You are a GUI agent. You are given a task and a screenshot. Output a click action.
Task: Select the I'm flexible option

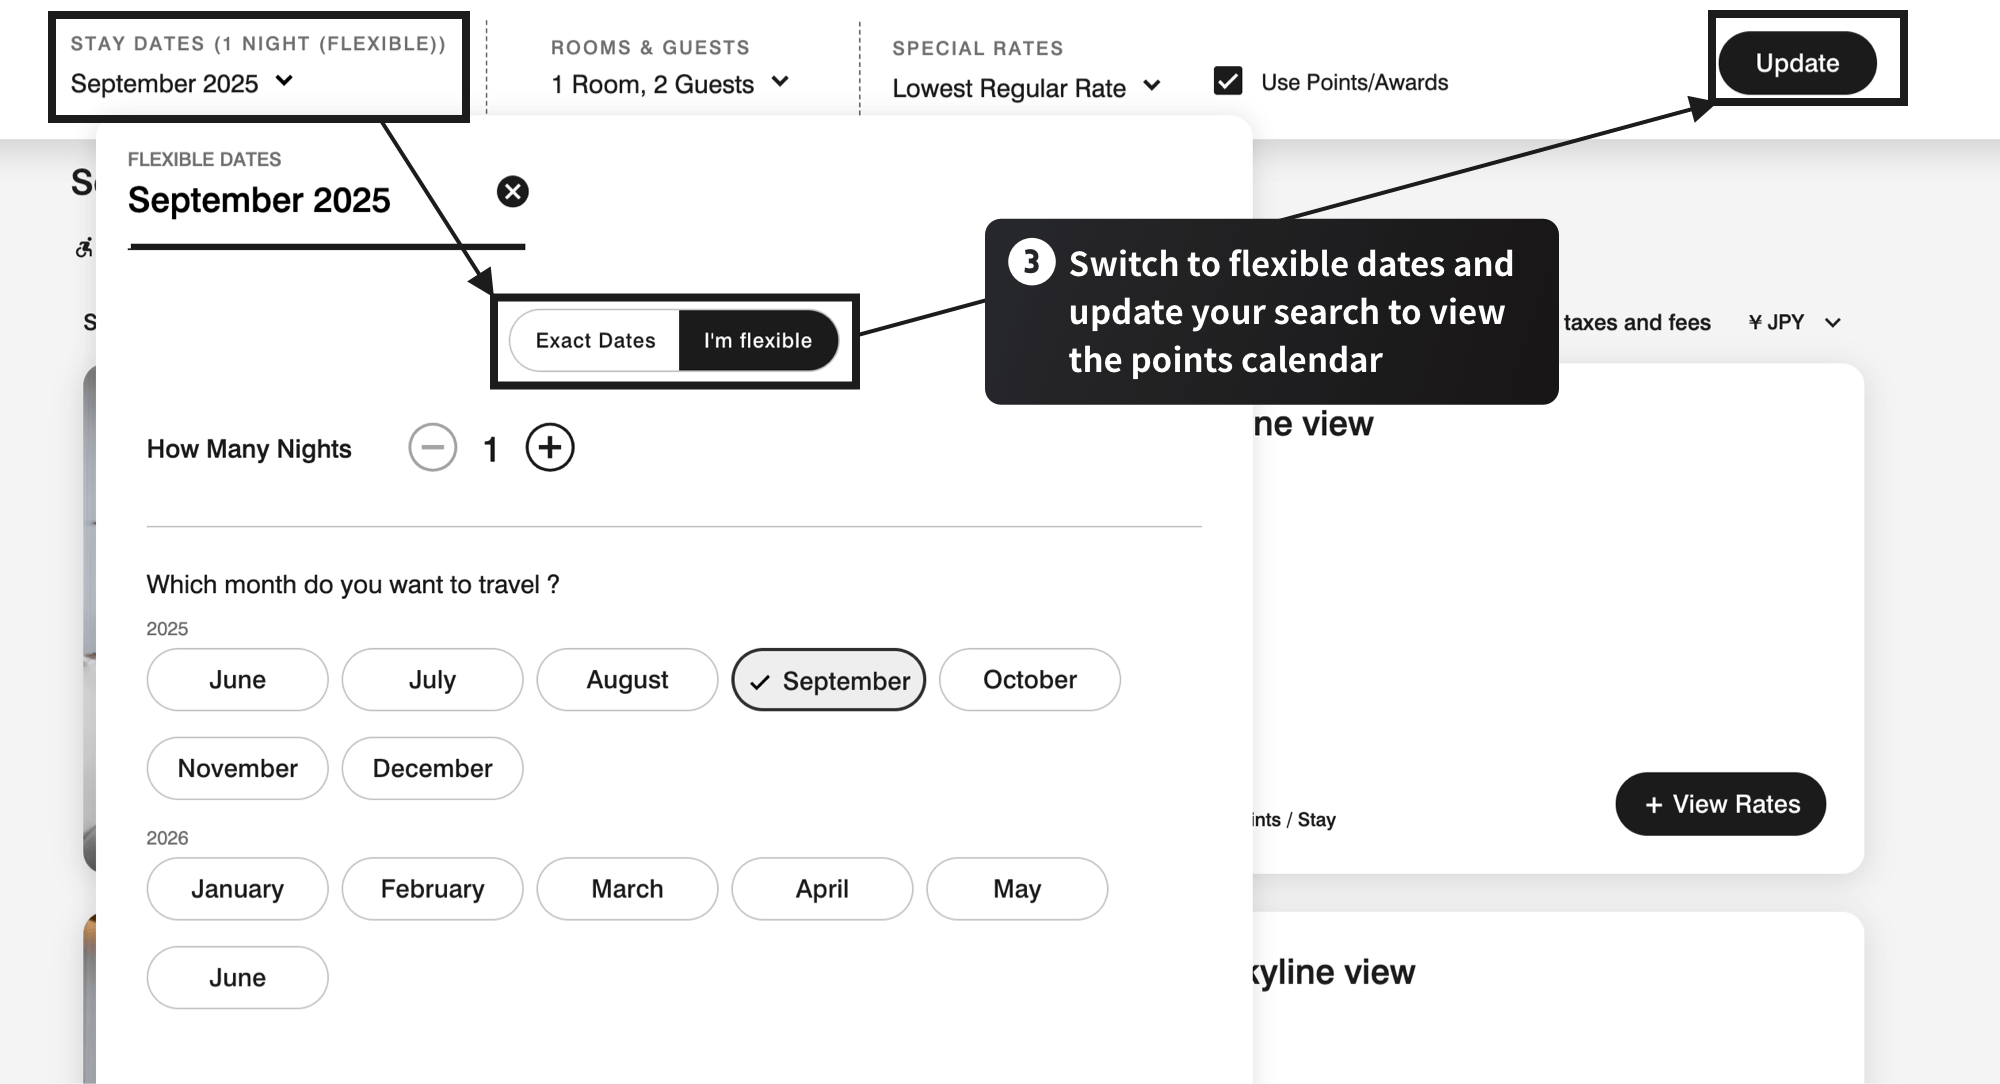pyautogui.click(x=758, y=340)
